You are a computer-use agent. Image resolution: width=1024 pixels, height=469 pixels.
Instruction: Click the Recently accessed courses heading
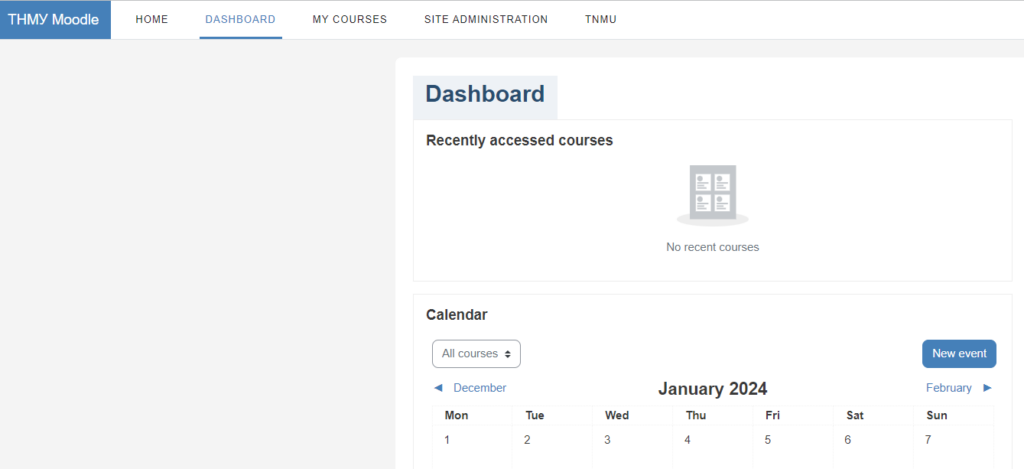[x=519, y=140]
